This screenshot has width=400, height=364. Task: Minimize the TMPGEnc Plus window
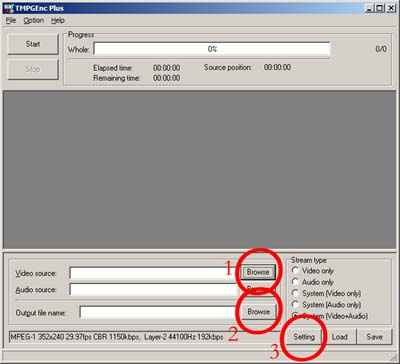(369, 8)
